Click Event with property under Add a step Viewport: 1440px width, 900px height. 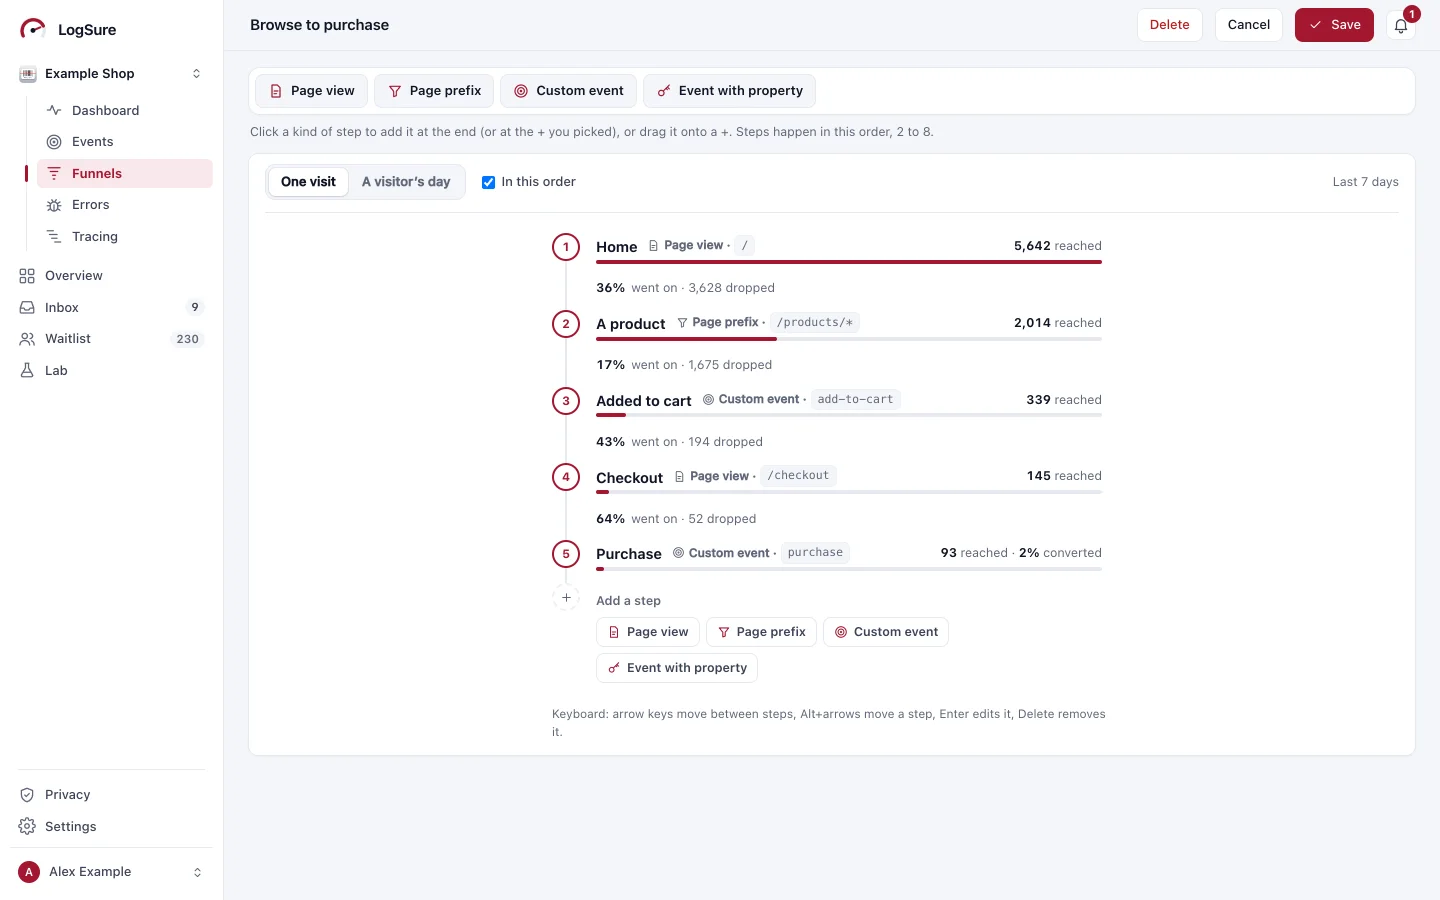[677, 668]
